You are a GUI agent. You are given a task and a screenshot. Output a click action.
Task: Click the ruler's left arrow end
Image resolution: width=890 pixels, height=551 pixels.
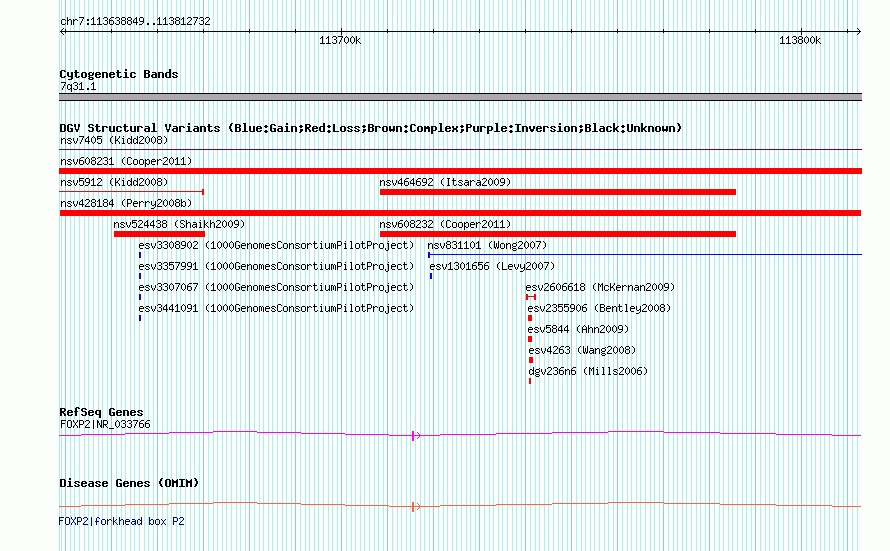(63, 32)
